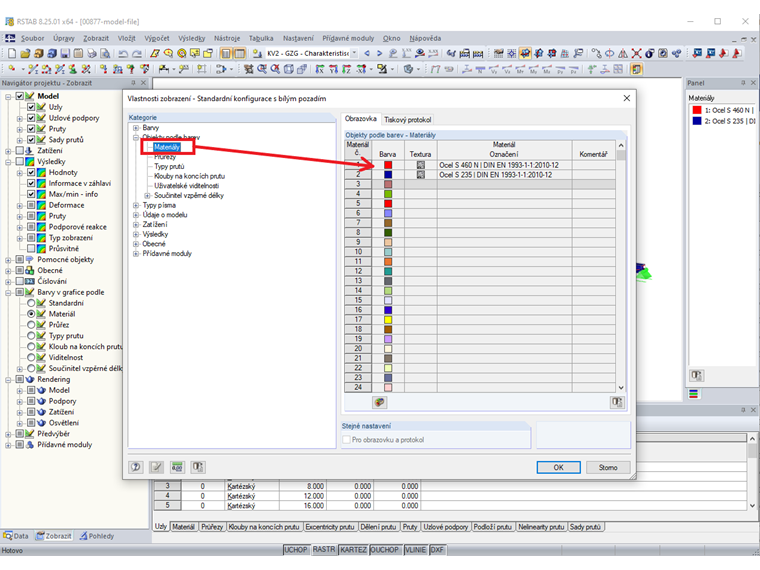Open the Výpočet menu
The width and height of the screenshot is (760, 570).
pyautogui.click(x=157, y=38)
